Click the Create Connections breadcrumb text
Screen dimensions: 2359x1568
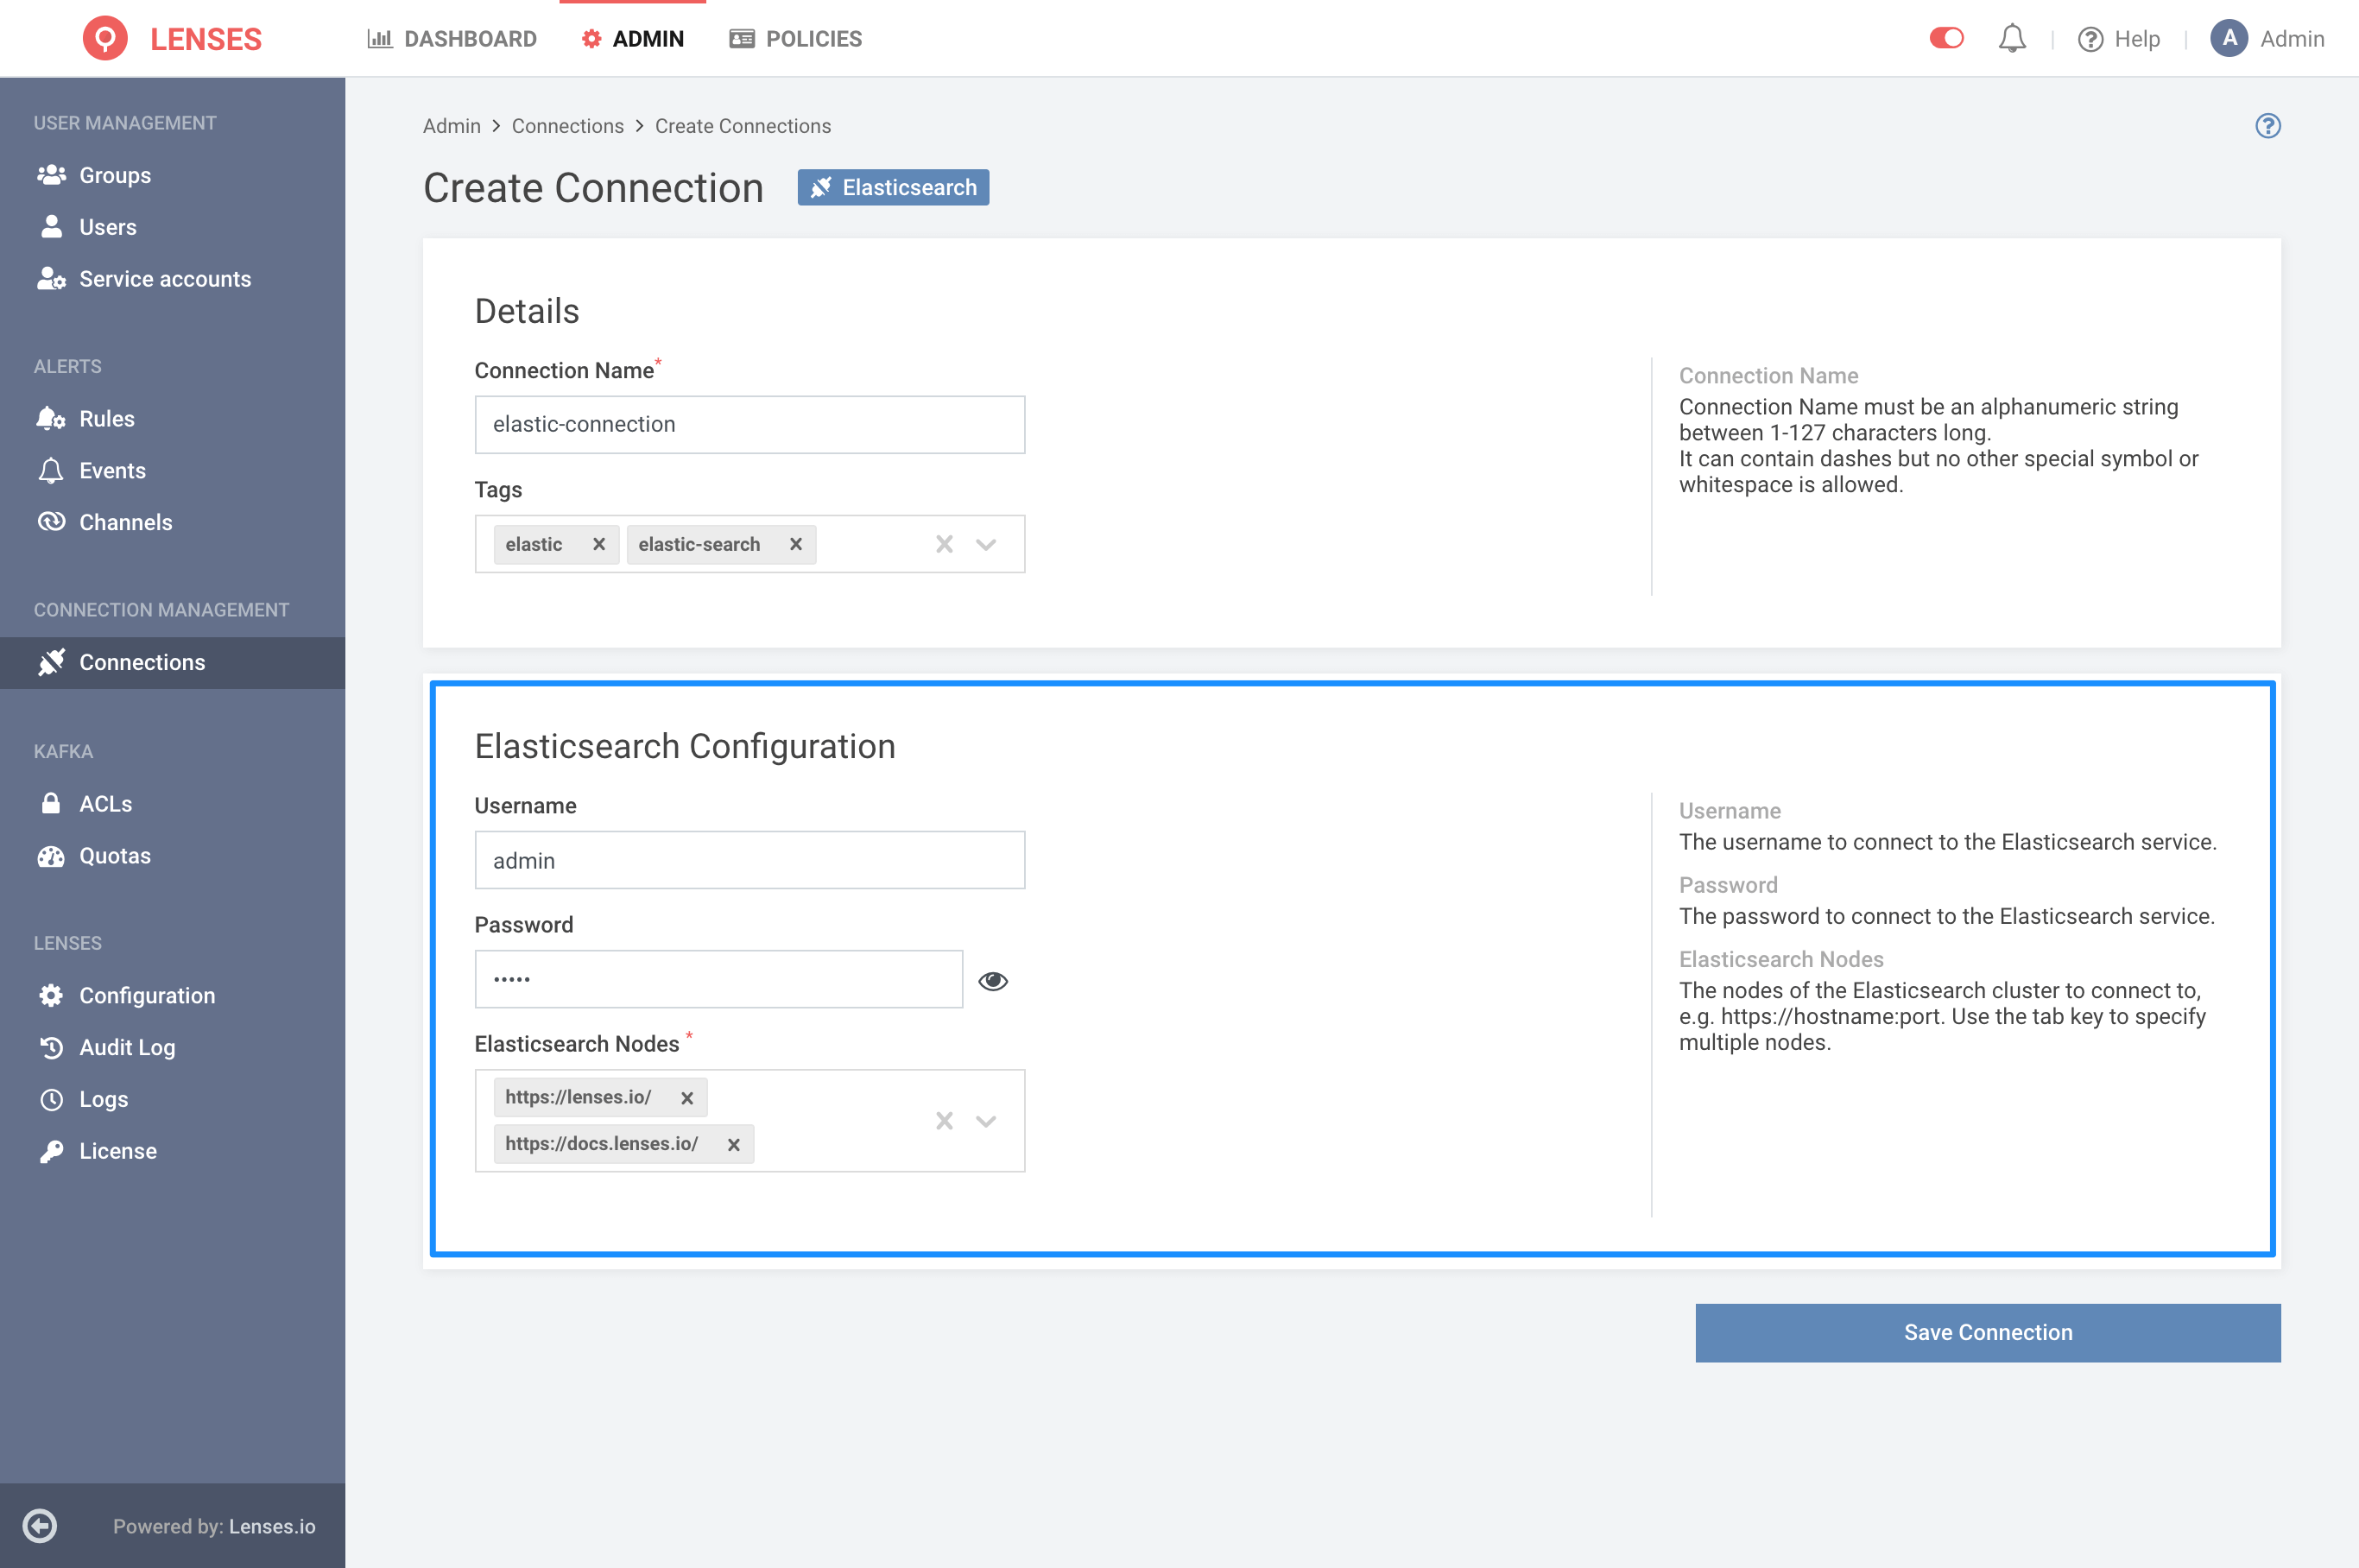(743, 126)
